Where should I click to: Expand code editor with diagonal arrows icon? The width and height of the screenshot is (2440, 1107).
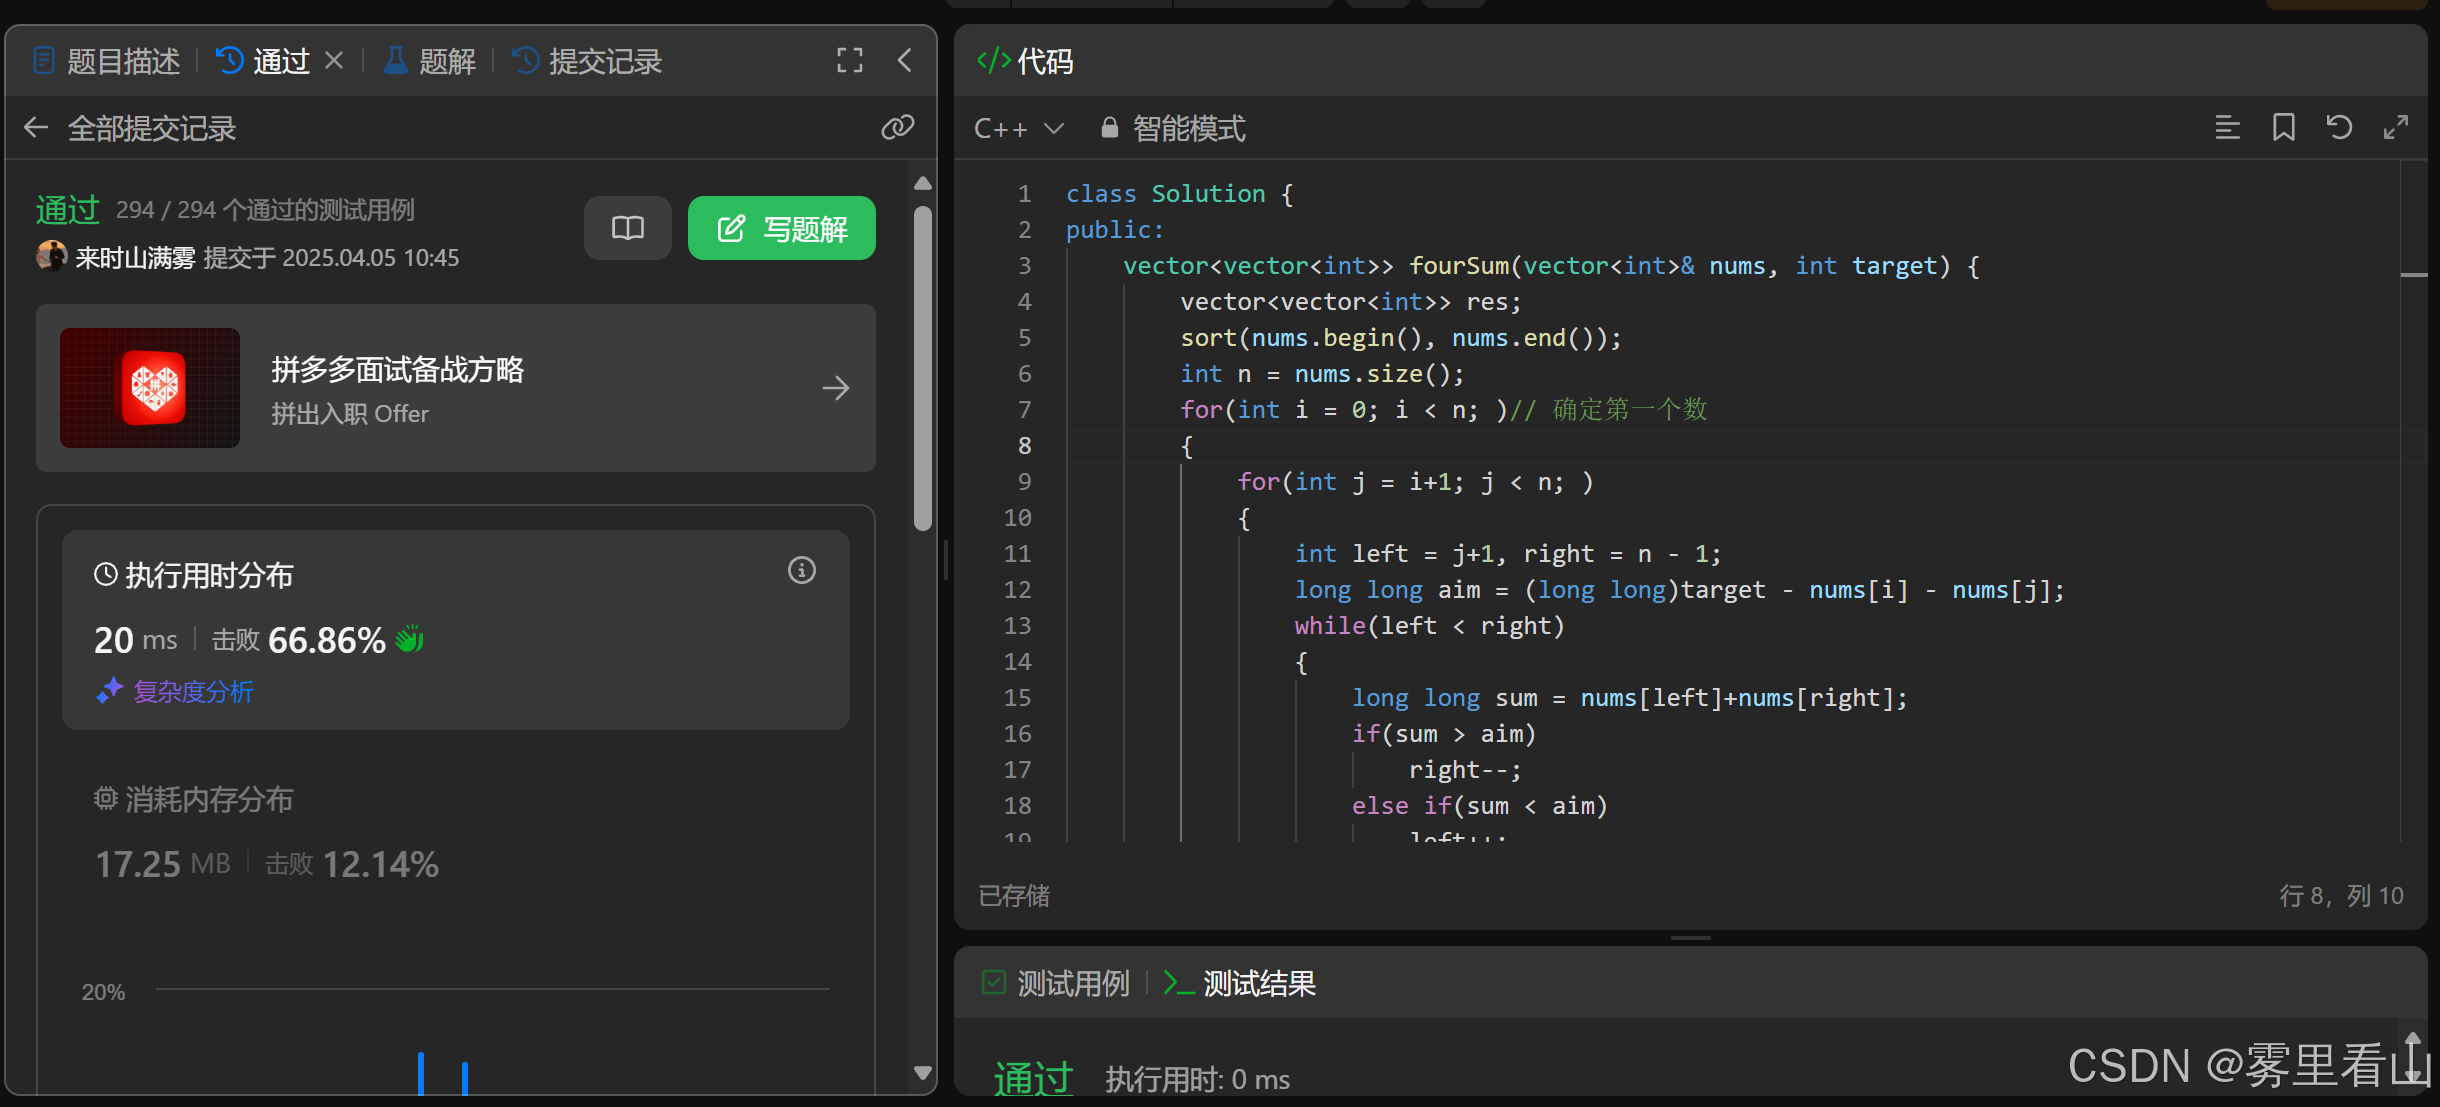point(2395,128)
